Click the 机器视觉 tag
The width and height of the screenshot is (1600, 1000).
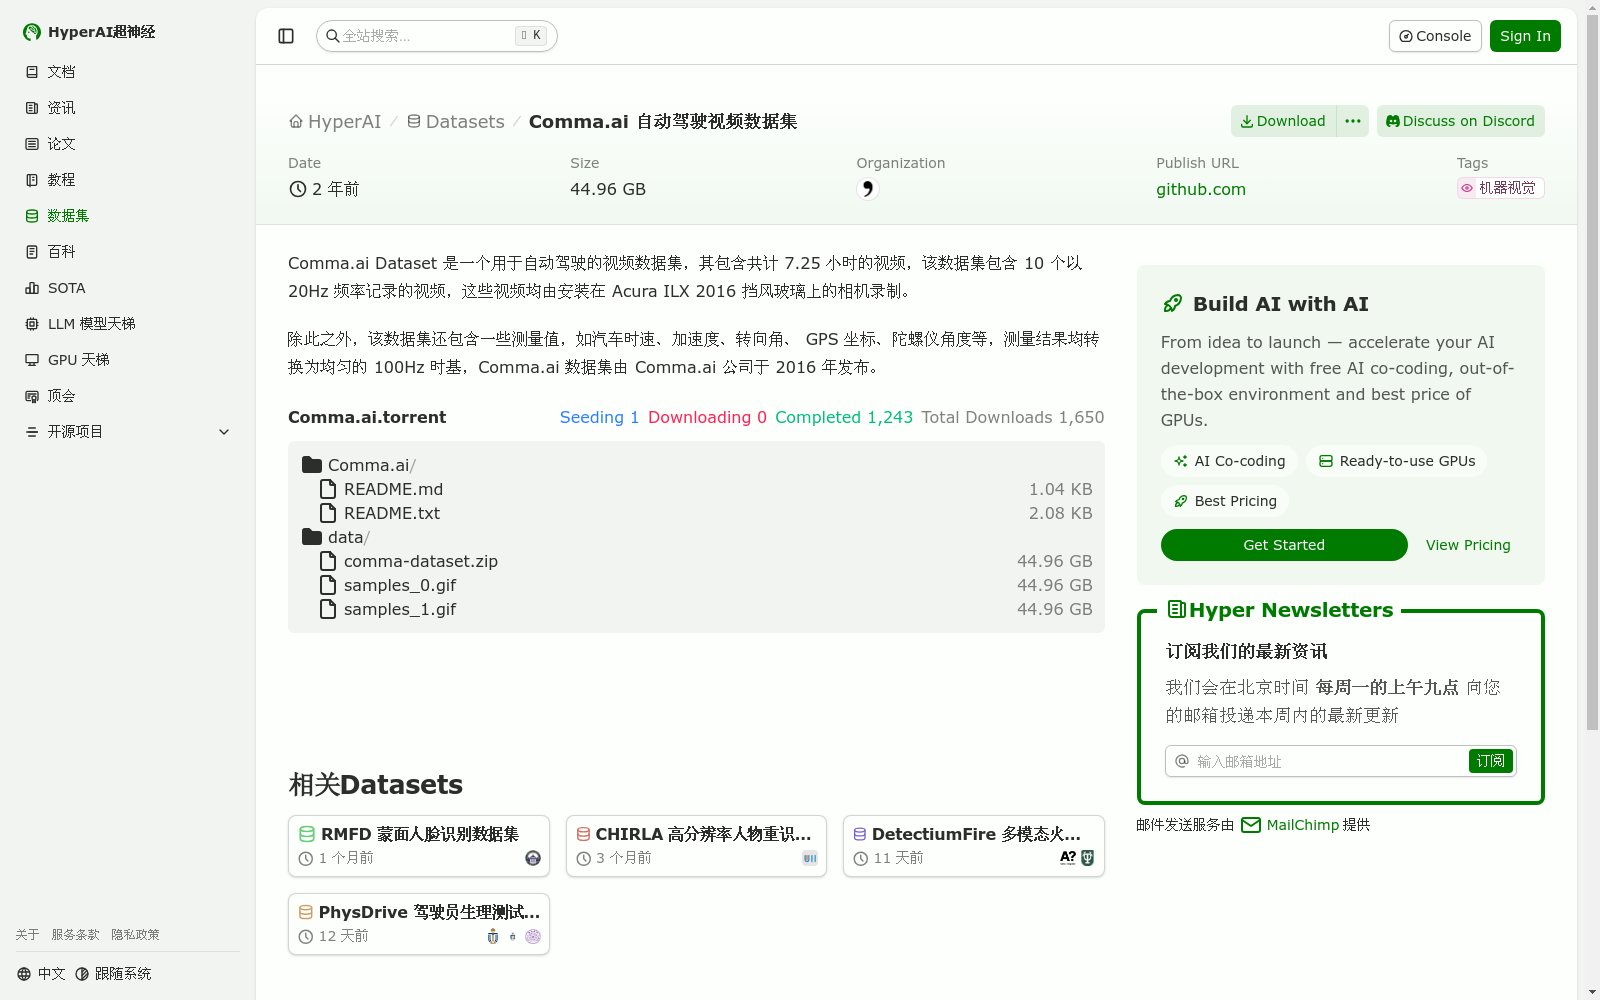tap(1500, 188)
